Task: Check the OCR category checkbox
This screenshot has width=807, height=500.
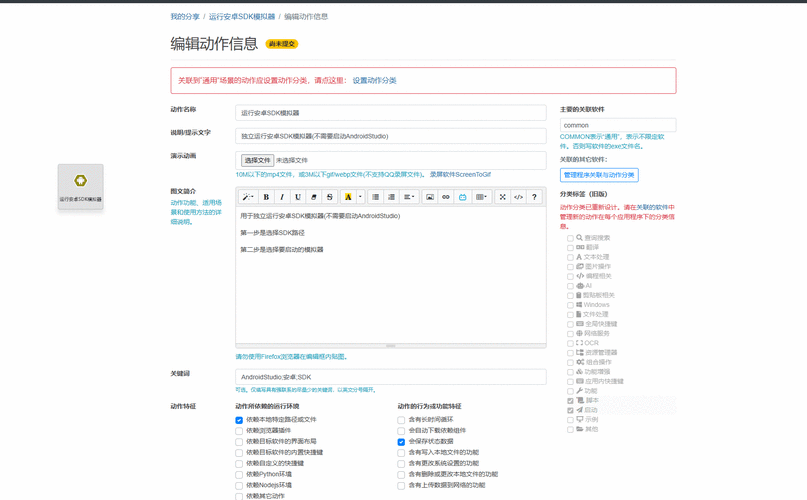Action: click(570, 343)
